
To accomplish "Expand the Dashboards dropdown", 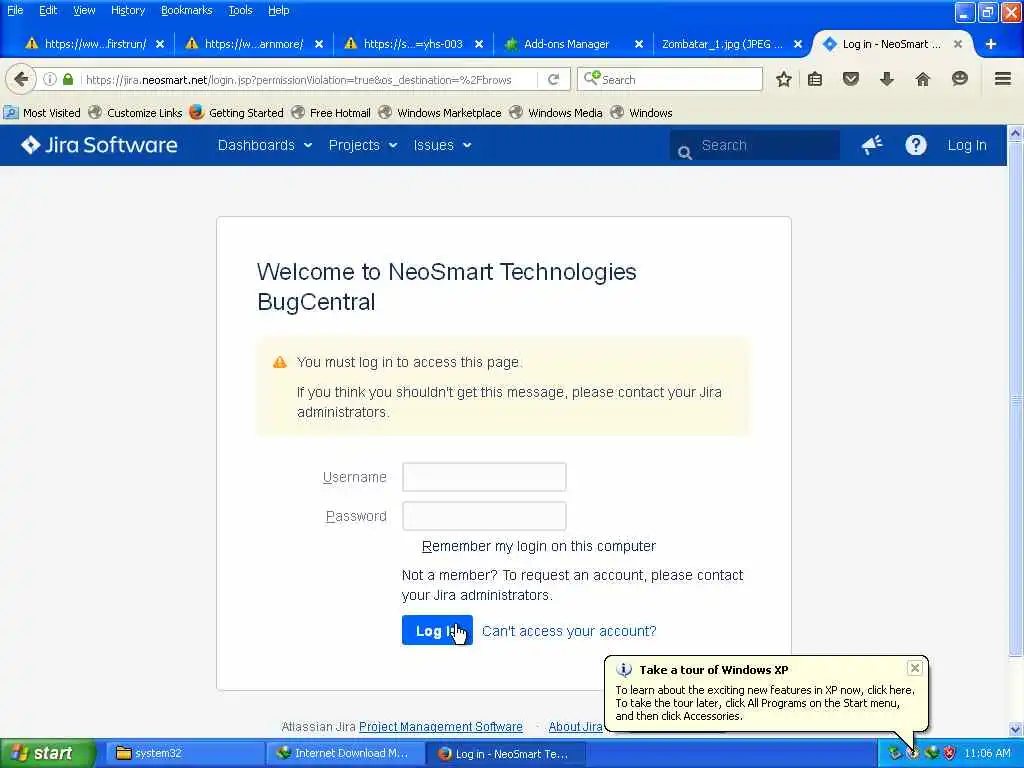I will coord(264,145).
